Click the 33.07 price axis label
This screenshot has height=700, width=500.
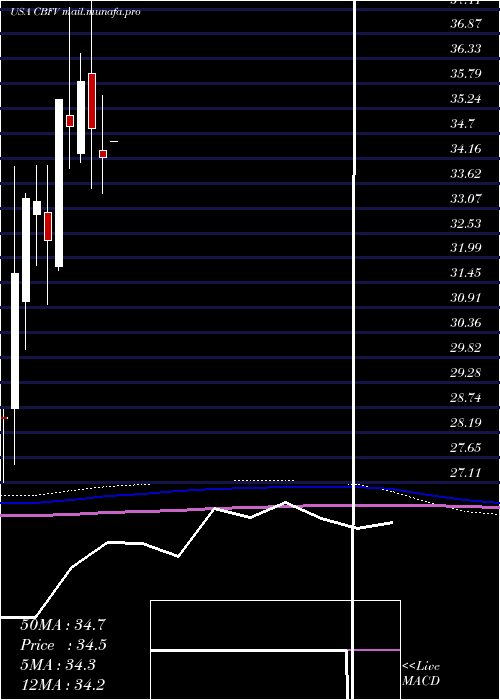click(466, 198)
